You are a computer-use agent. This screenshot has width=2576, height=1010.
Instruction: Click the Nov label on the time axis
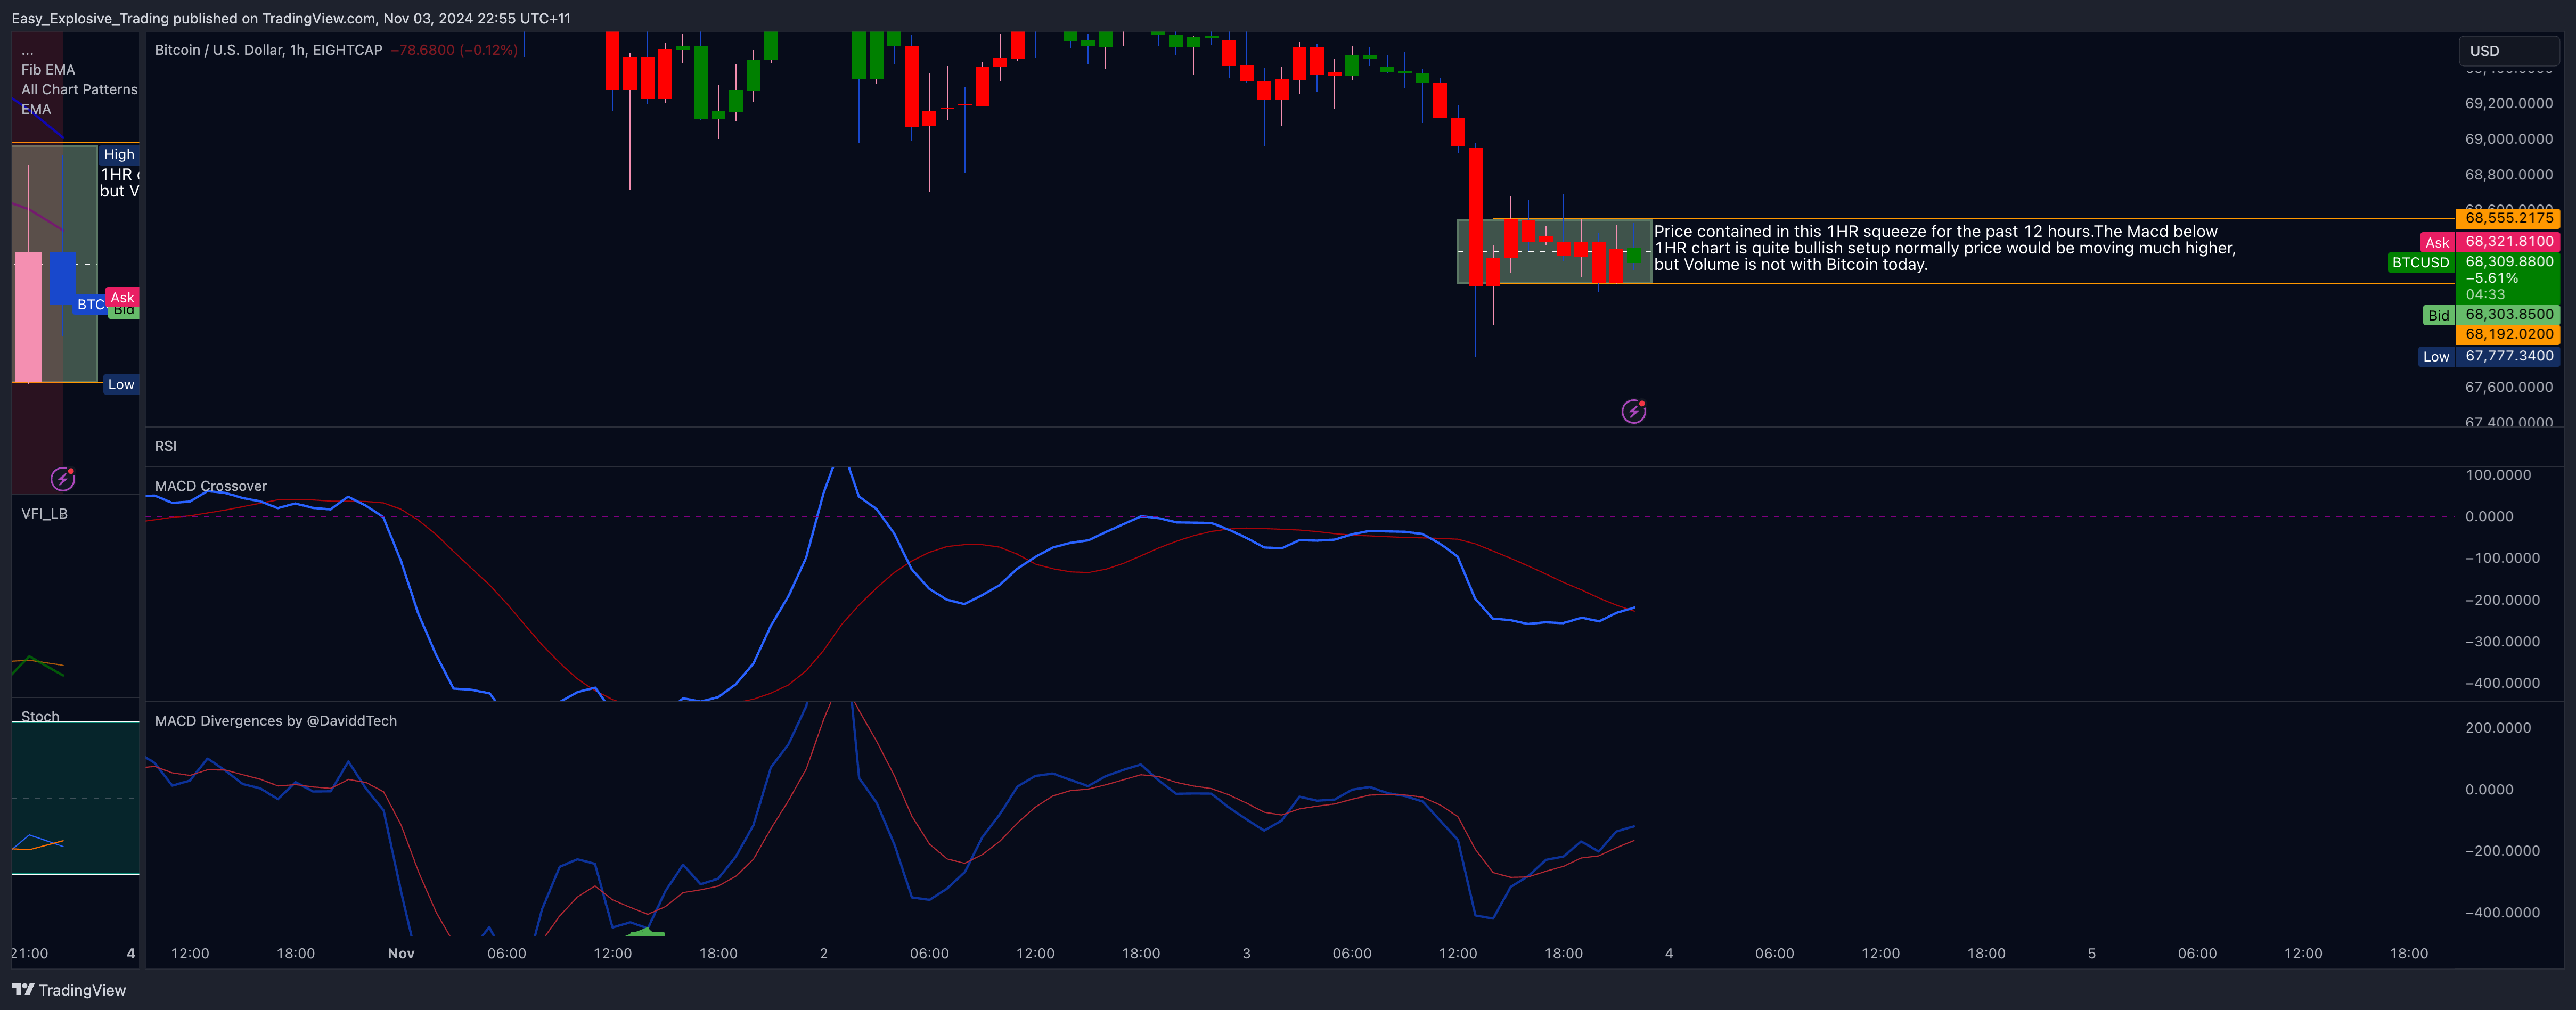(x=401, y=954)
